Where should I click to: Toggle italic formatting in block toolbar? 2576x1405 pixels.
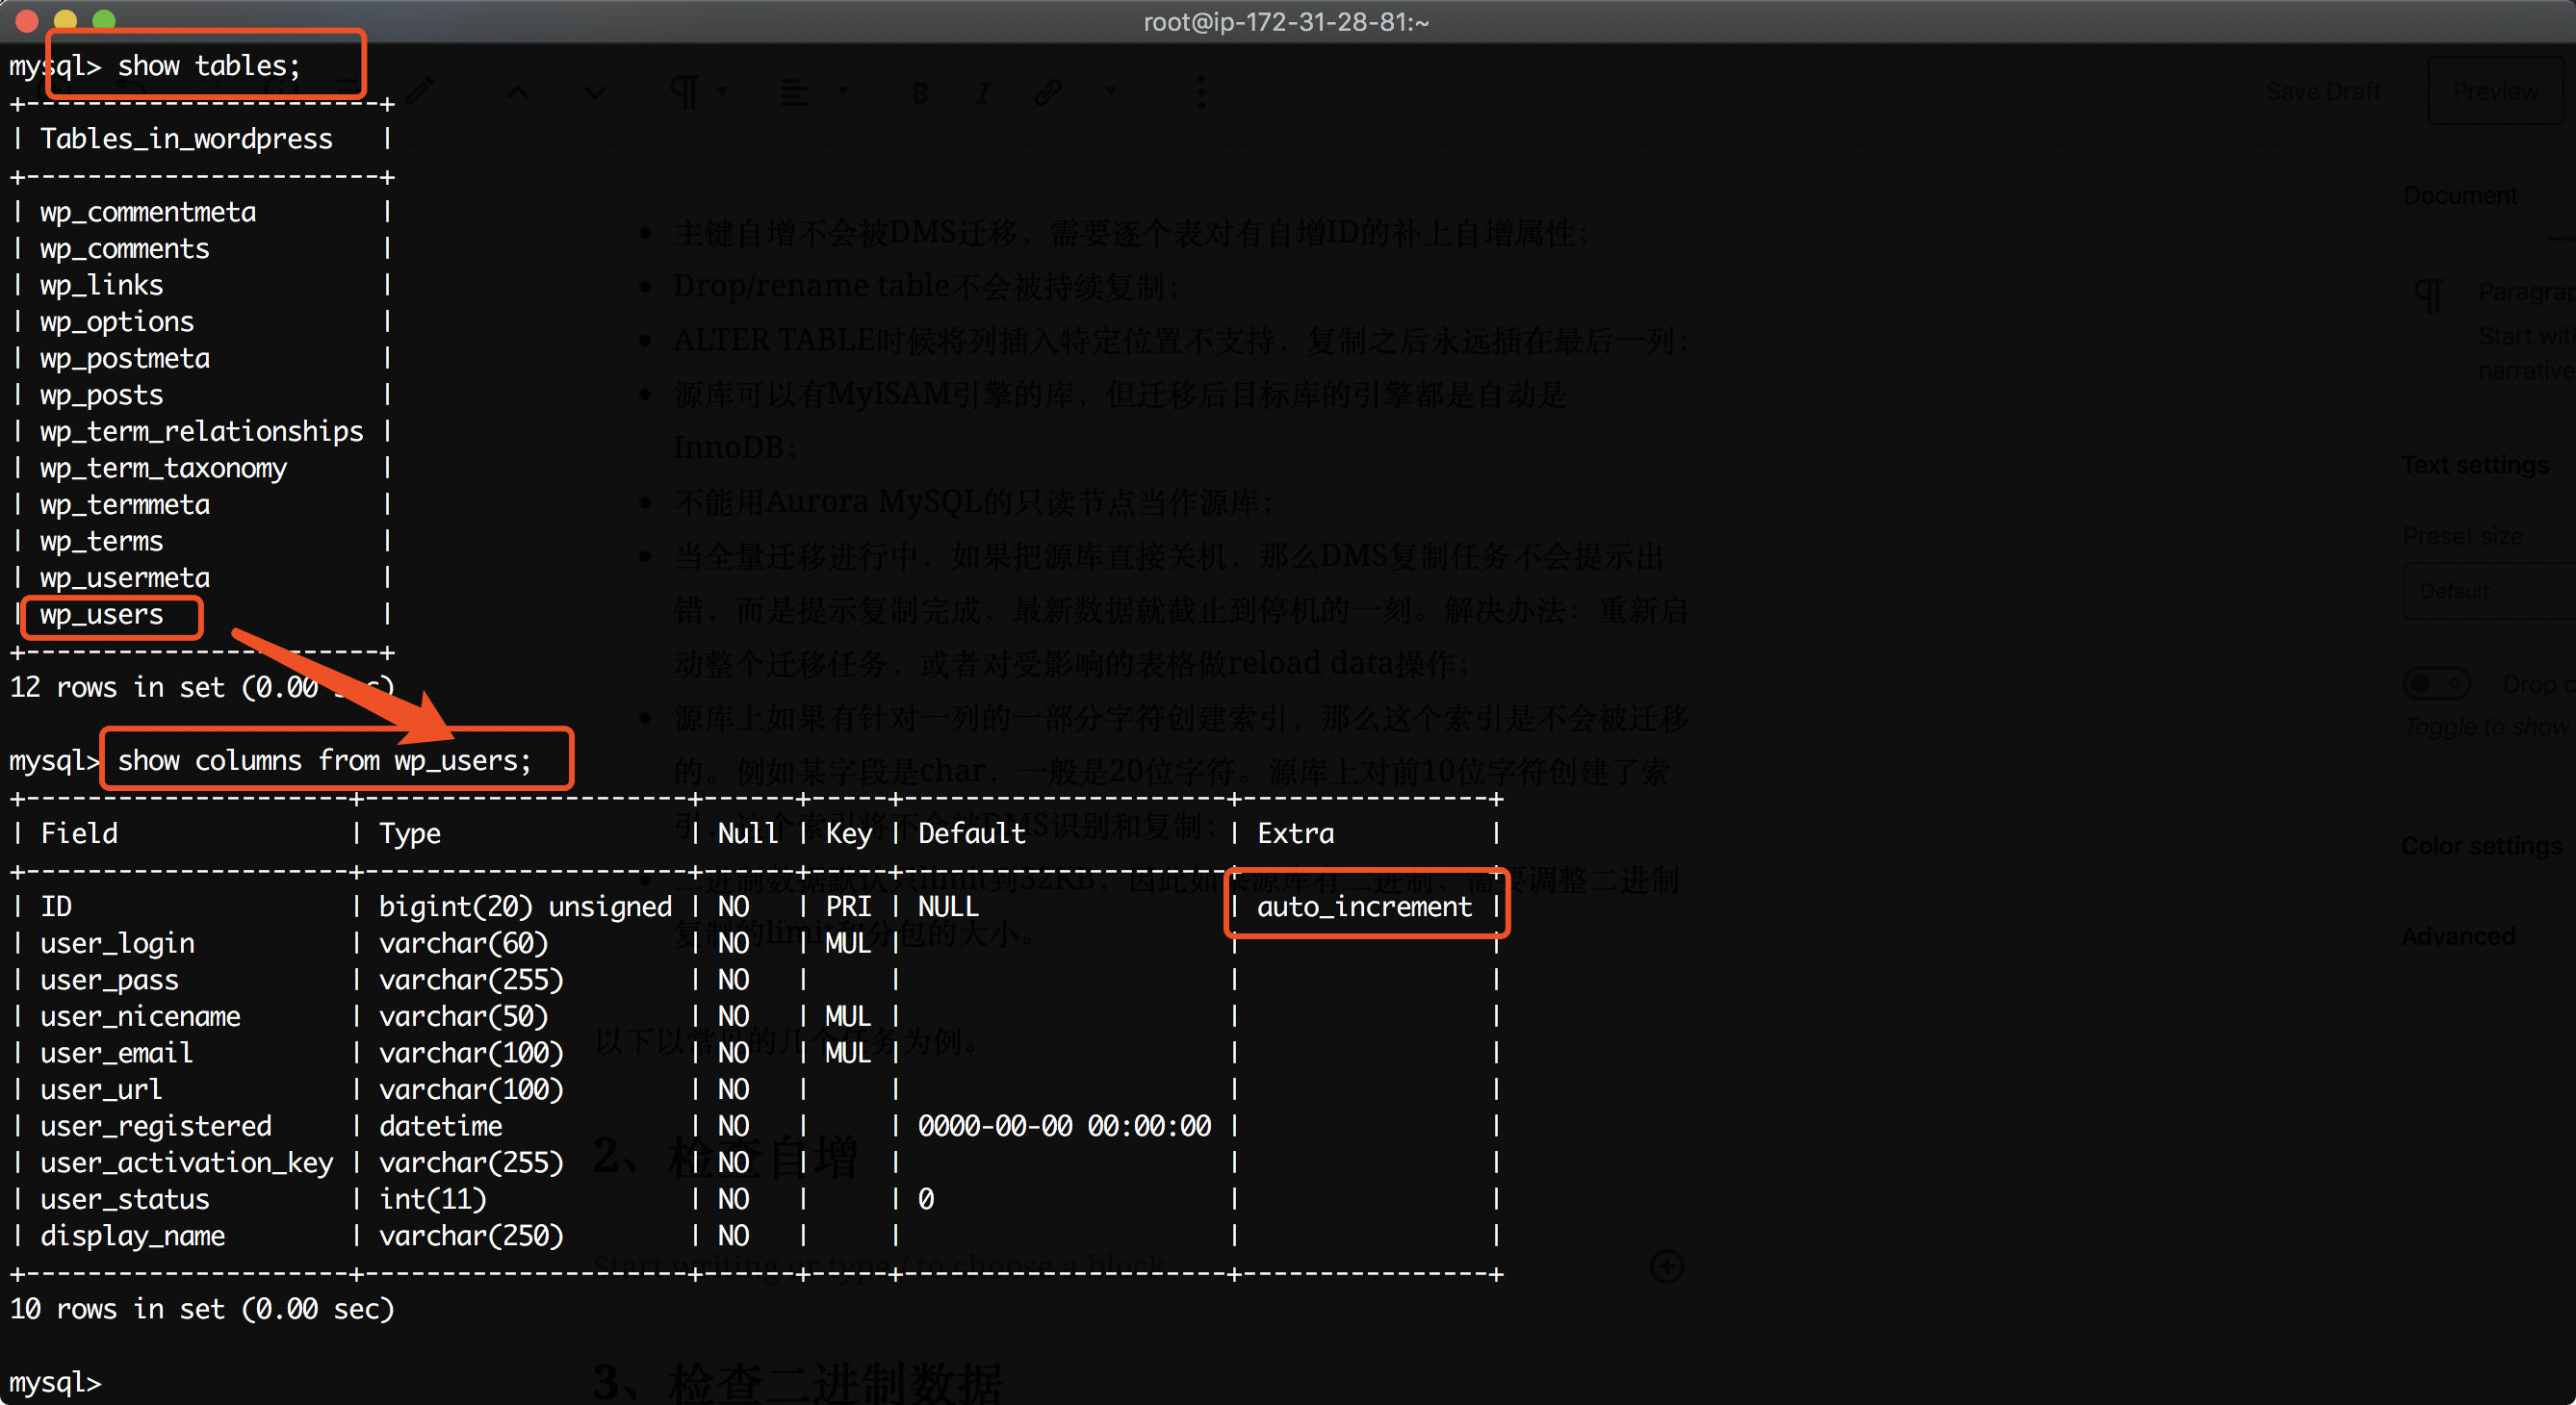983,93
